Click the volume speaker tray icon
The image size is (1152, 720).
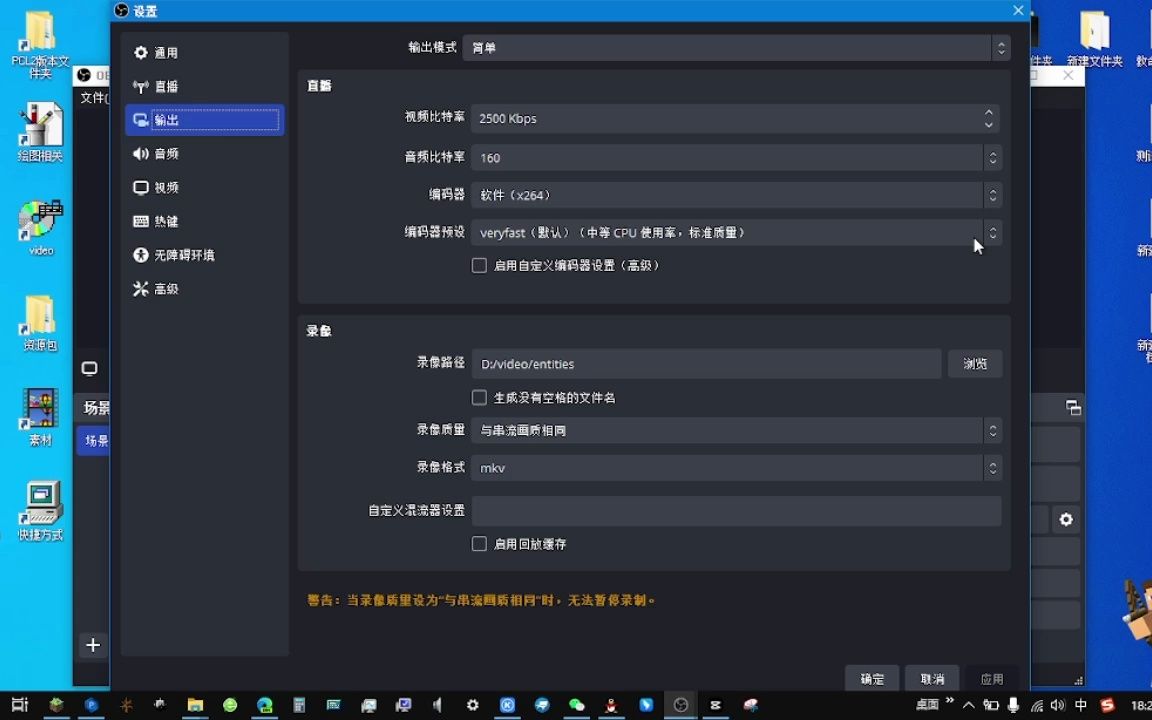[x=1058, y=705]
